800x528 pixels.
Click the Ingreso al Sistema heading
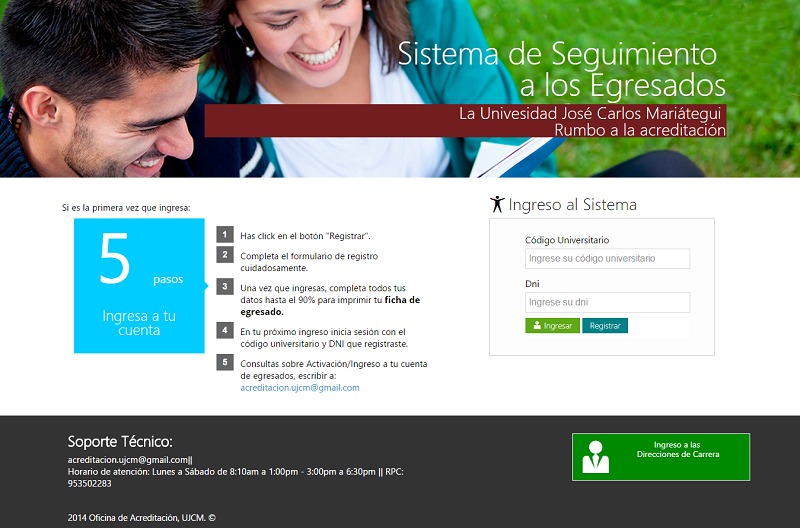point(572,205)
